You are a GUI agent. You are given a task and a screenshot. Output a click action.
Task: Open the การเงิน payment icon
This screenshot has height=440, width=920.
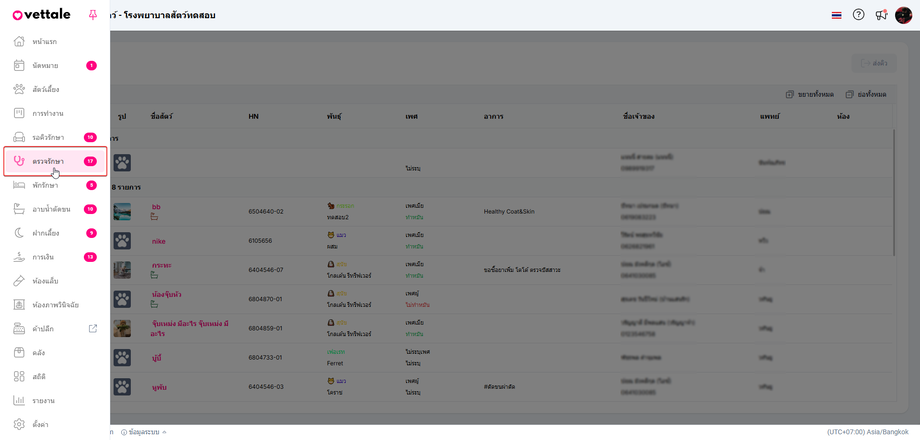[x=19, y=257]
